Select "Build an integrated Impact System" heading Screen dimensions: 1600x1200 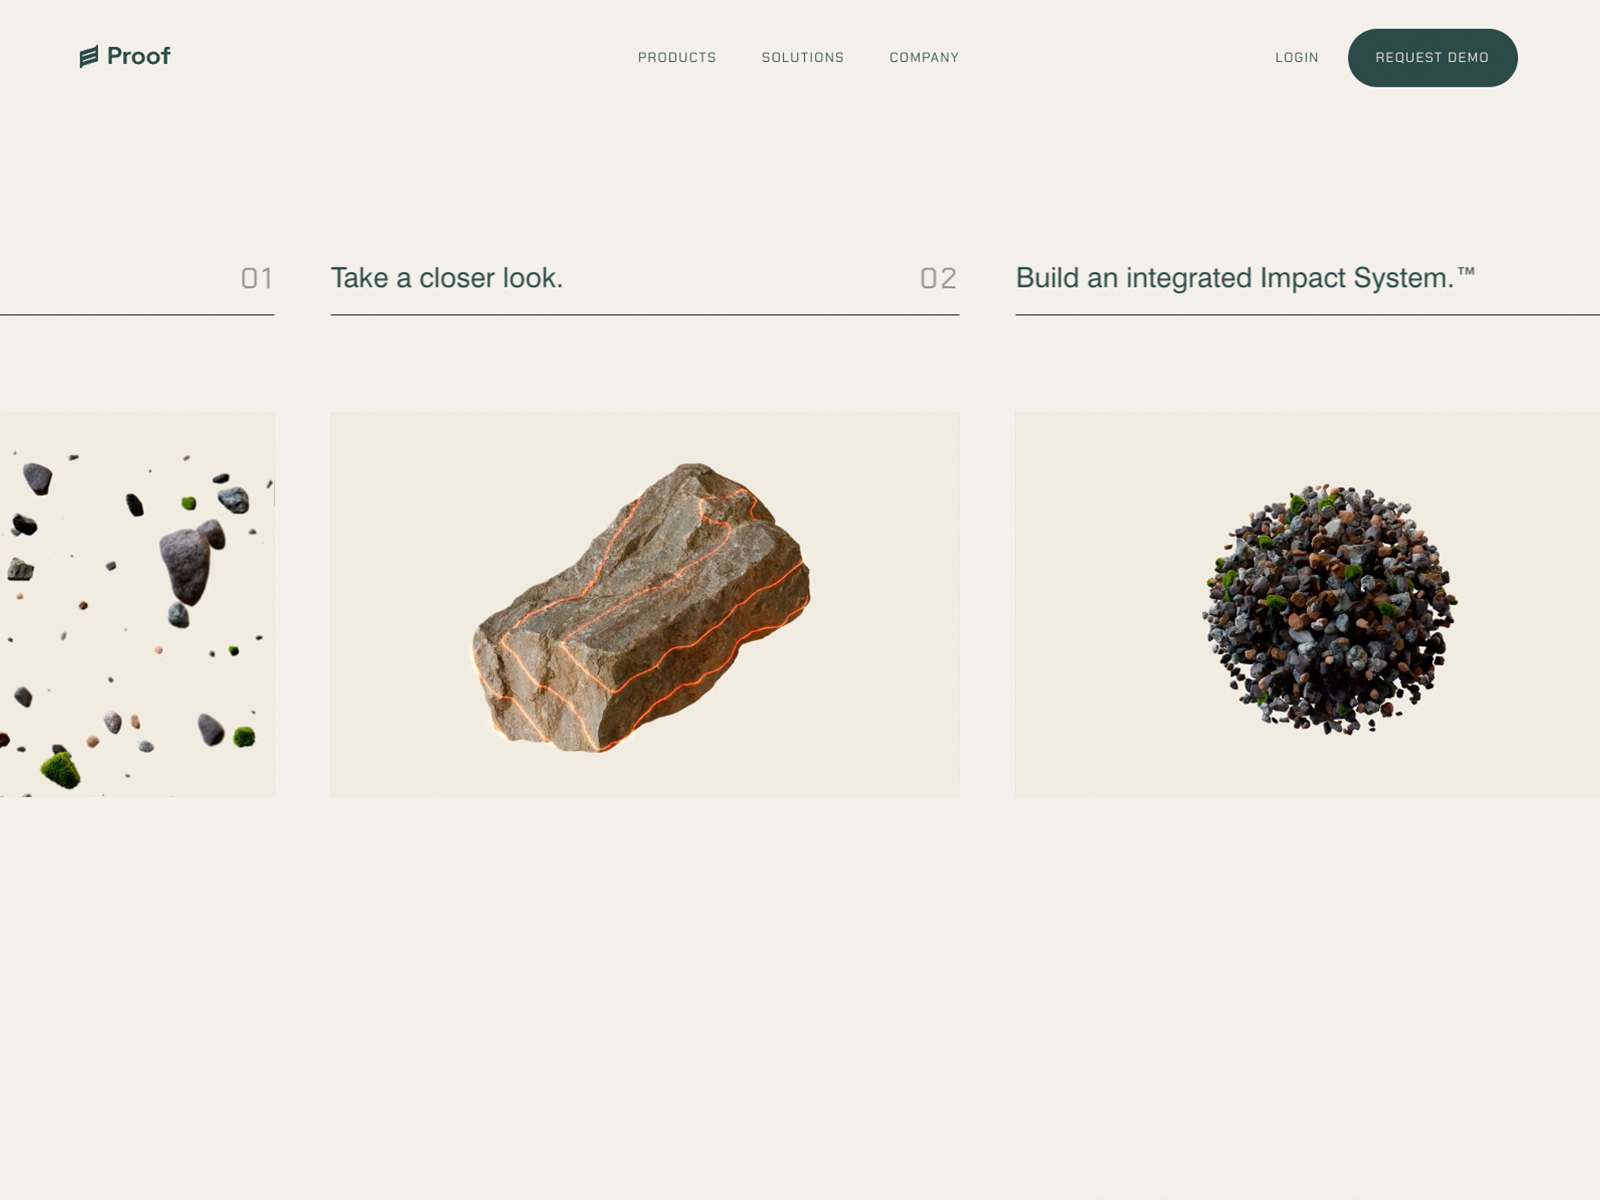pos(1234,278)
